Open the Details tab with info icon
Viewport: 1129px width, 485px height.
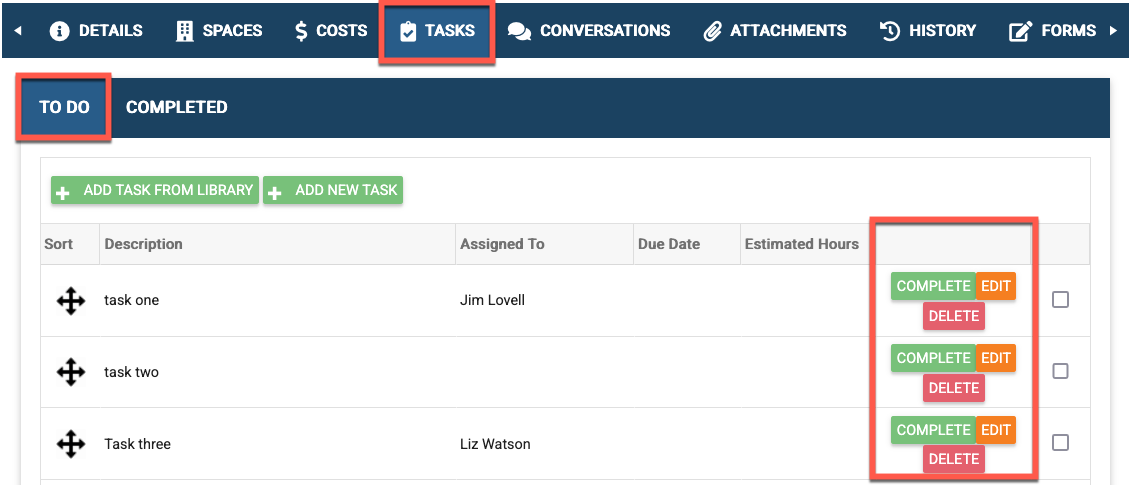(x=96, y=31)
